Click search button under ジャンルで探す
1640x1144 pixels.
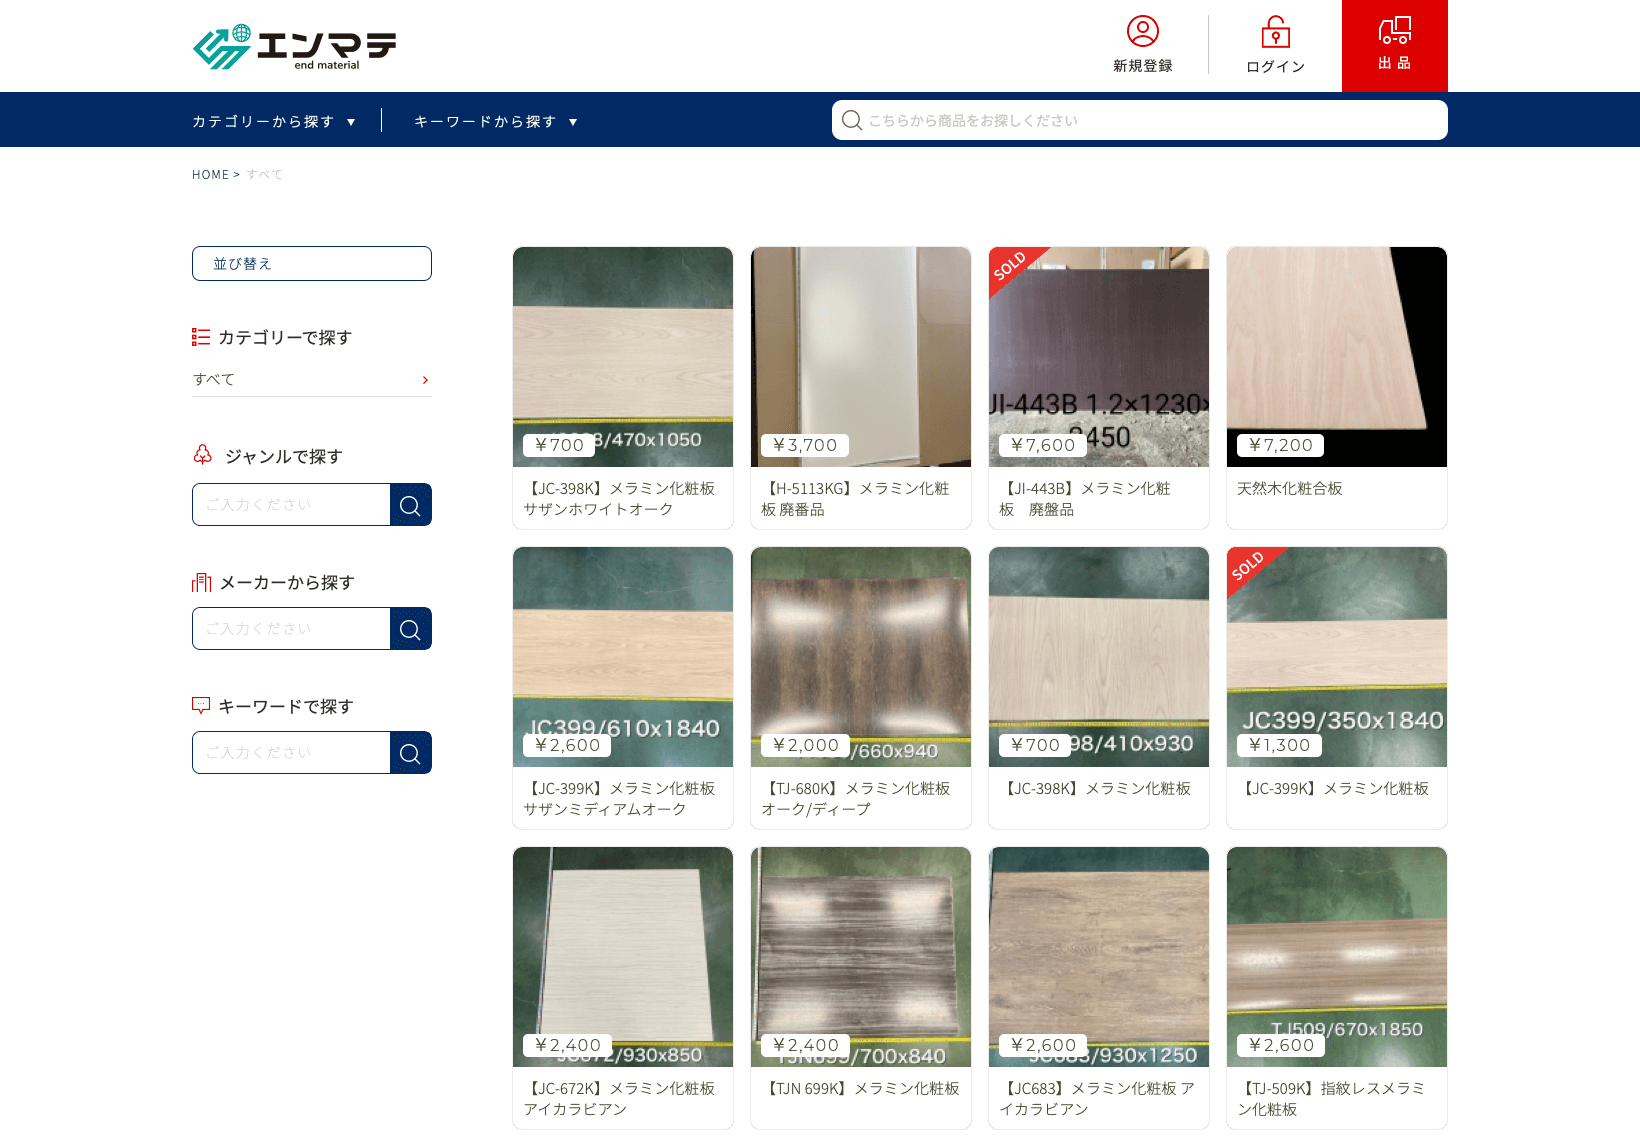pos(410,505)
